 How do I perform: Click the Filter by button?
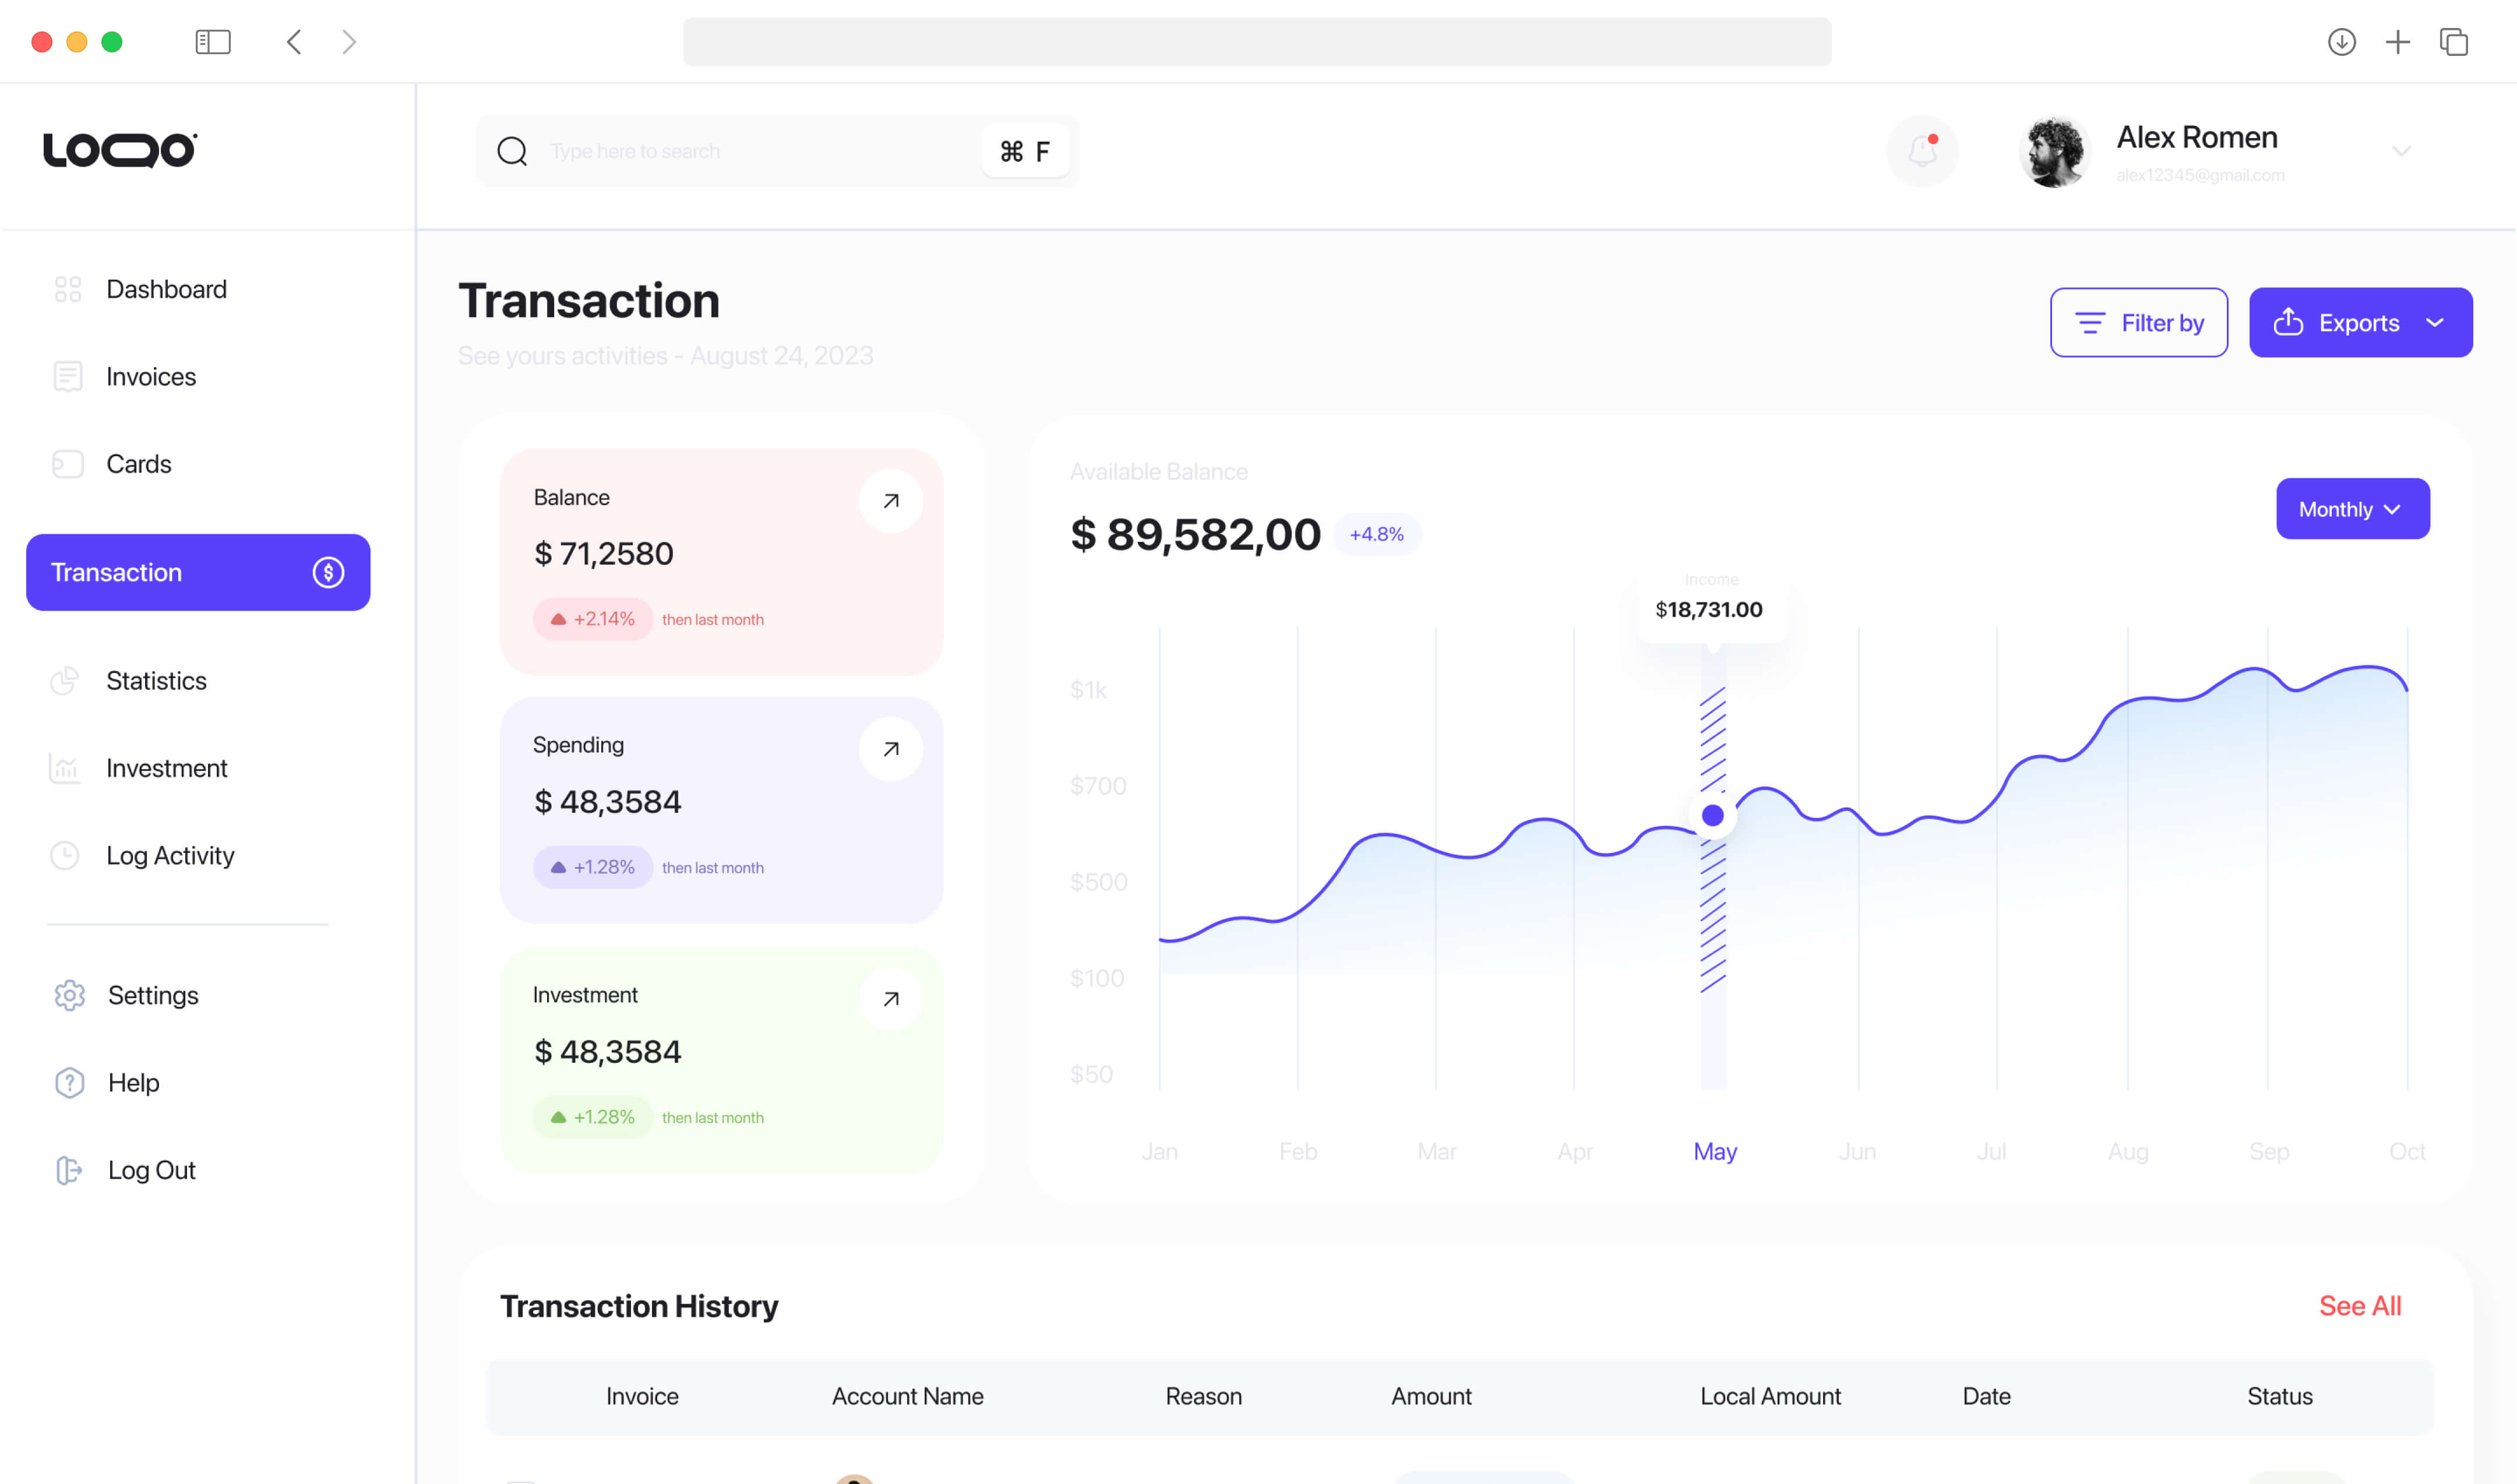pyautogui.click(x=2138, y=323)
